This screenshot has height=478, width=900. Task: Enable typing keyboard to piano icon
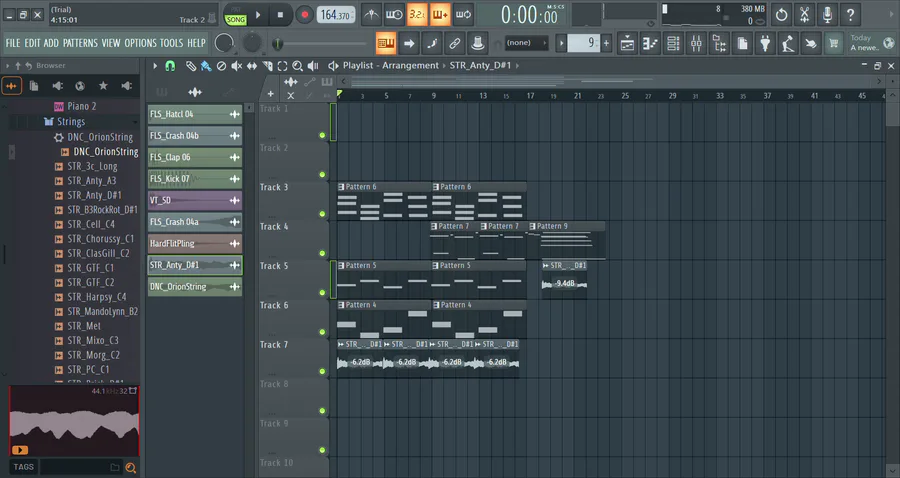[386, 43]
